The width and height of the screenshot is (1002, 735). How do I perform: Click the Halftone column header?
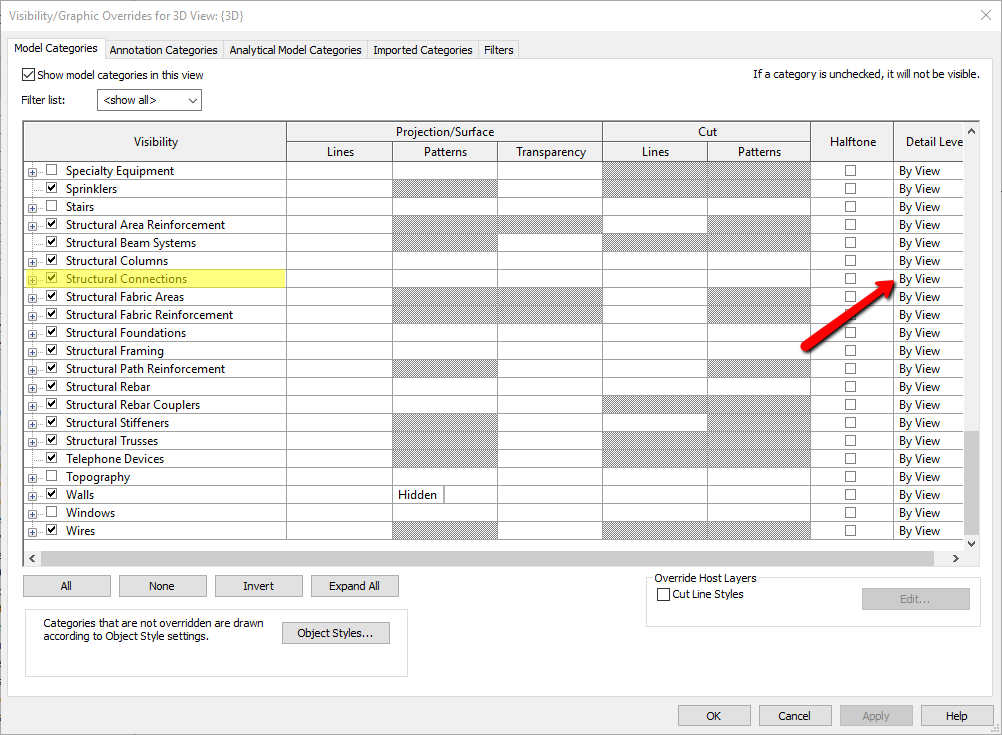click(x=852, y=141)
